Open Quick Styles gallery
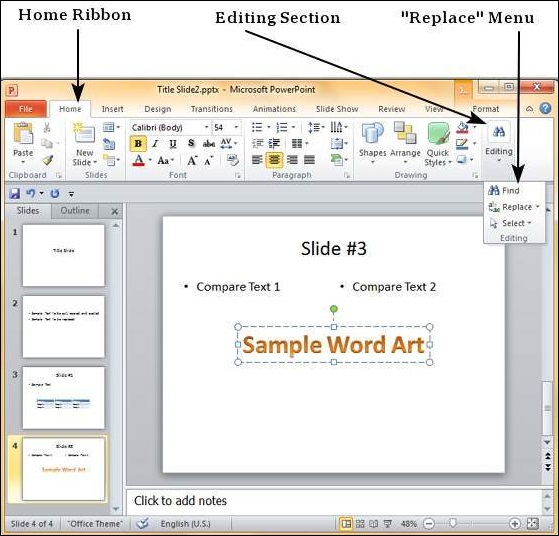Viewport: 559px width, 536px height. (x=438, y=144)
